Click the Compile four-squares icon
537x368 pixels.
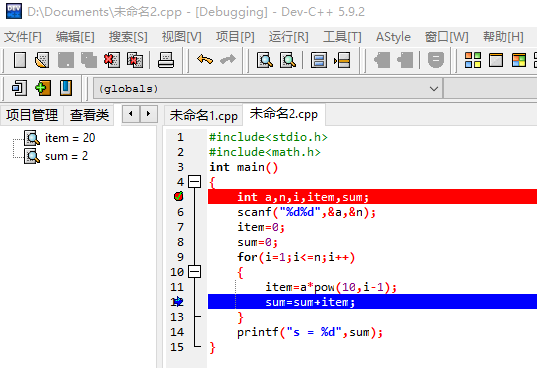[x=473, y=60]
